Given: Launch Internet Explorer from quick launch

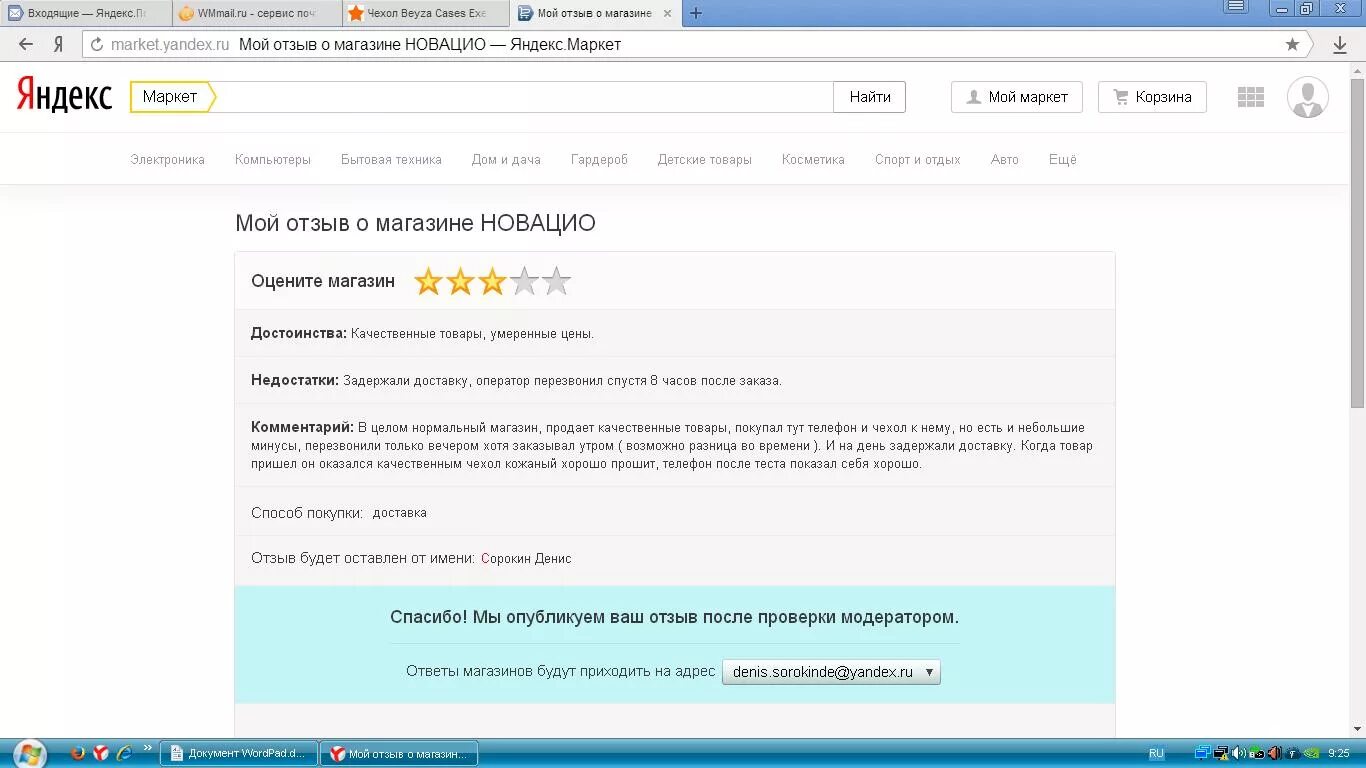Looking at the screenshot, I should tap(124, 753).
